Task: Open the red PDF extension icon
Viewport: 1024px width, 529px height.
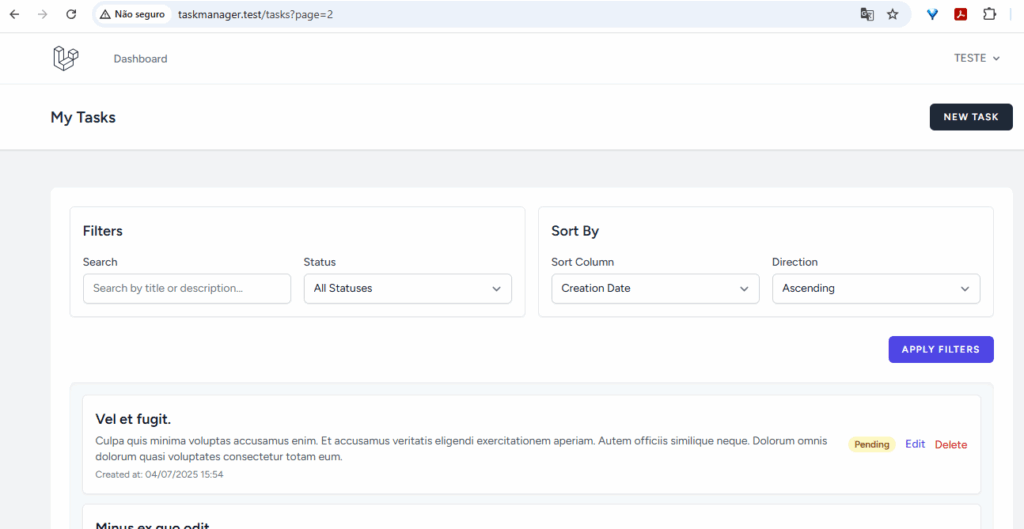Action: [961, 14]
